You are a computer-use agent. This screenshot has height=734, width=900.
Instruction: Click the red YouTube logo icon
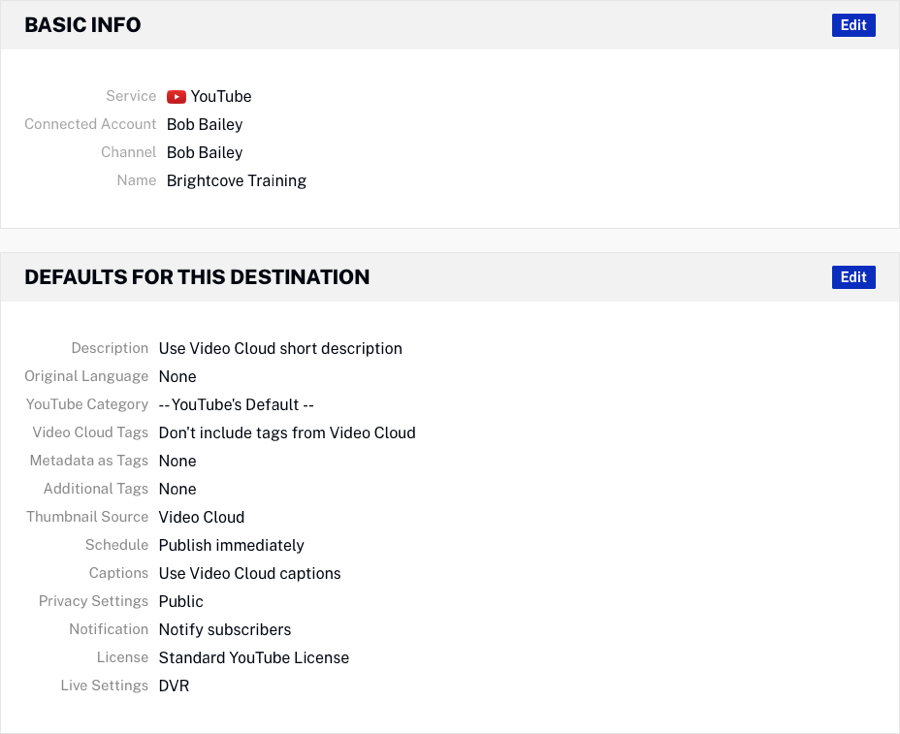point(176,97)
